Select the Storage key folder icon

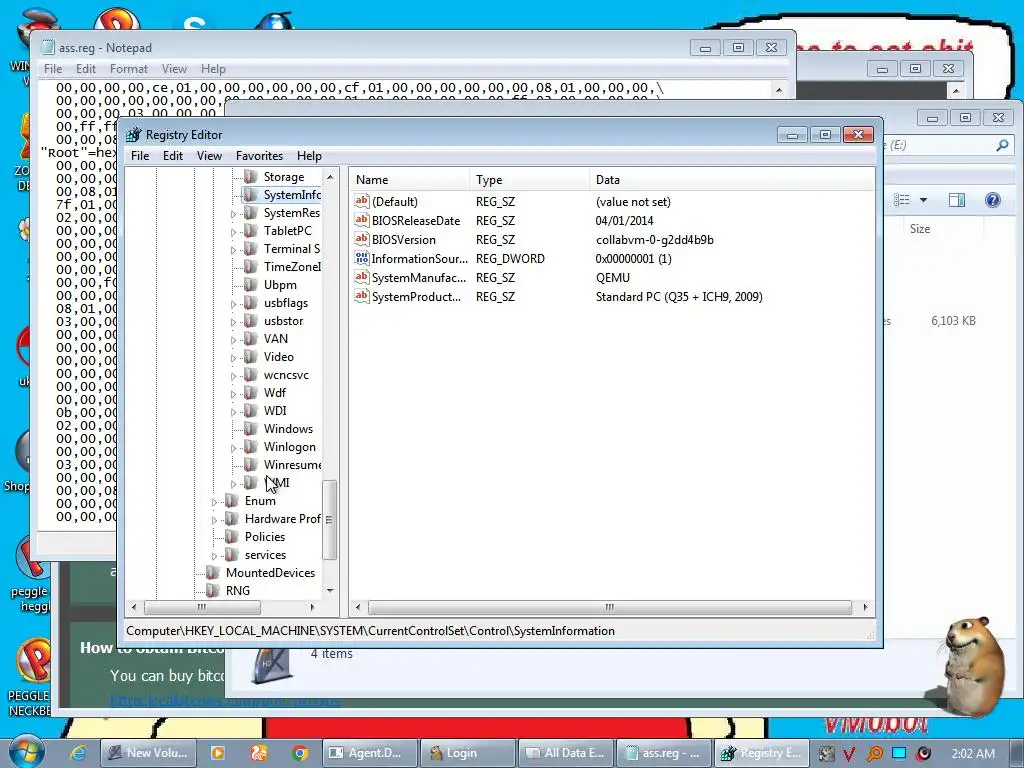[250, 176]
